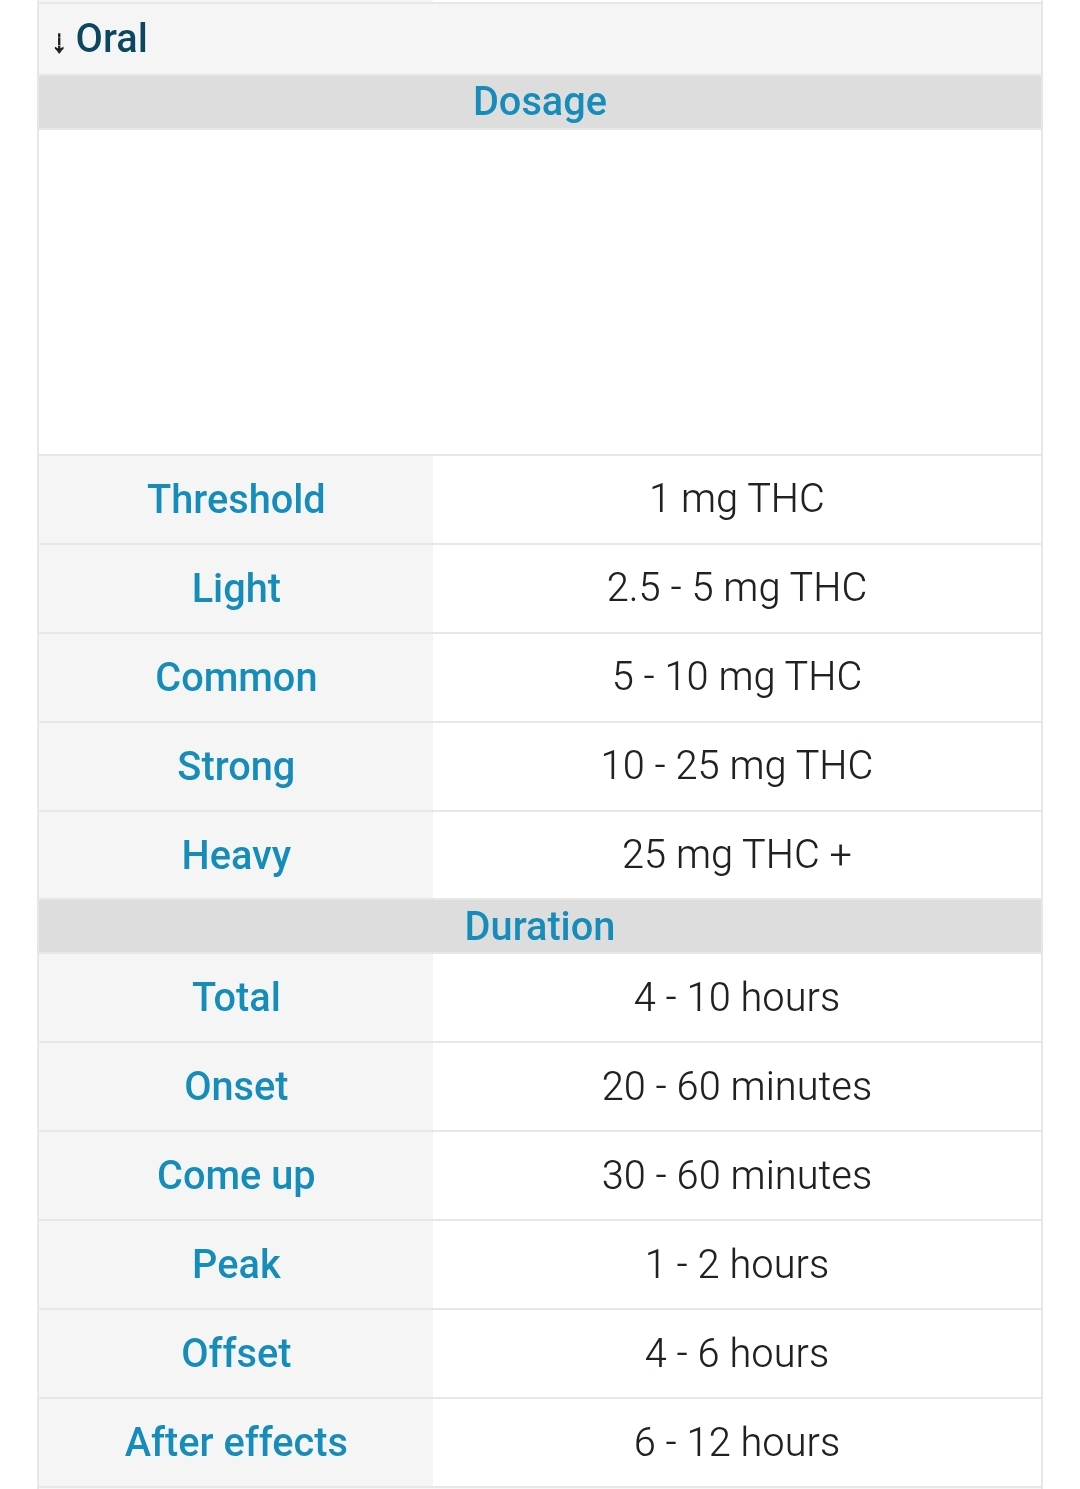Image resolution: width=1080 pixels, height=1489 pixels.
Task: Open the Duration header link
Action: 540,926
